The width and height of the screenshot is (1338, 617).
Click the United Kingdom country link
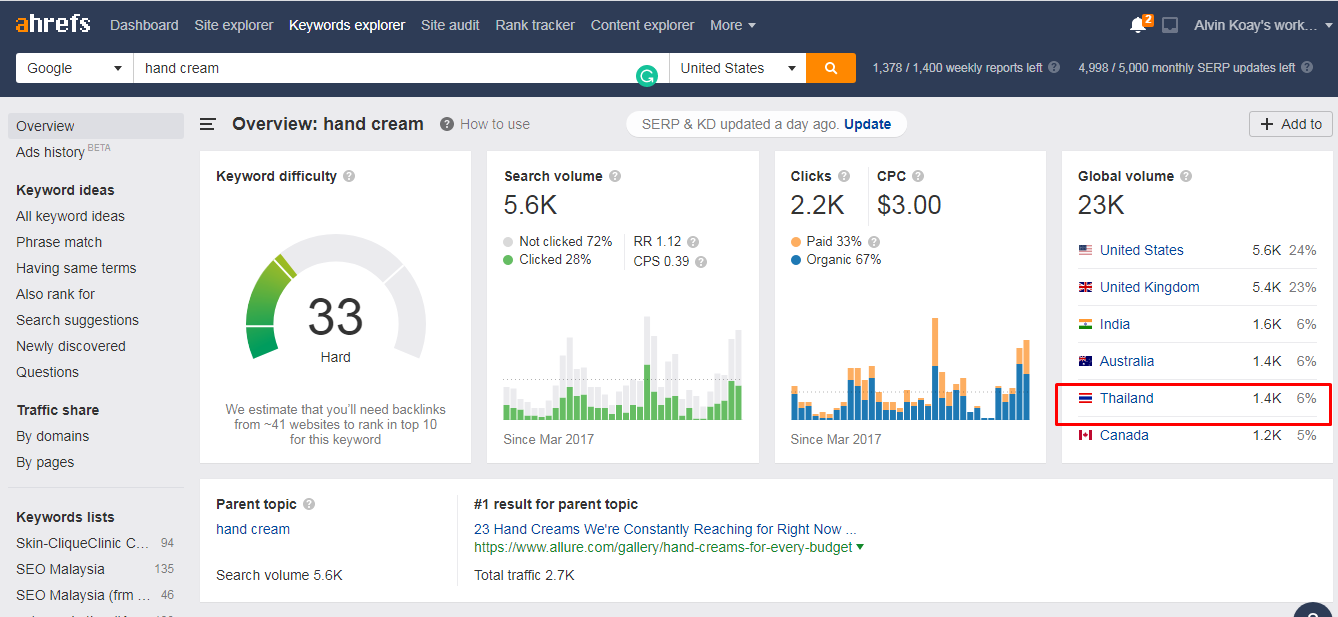1150,287
